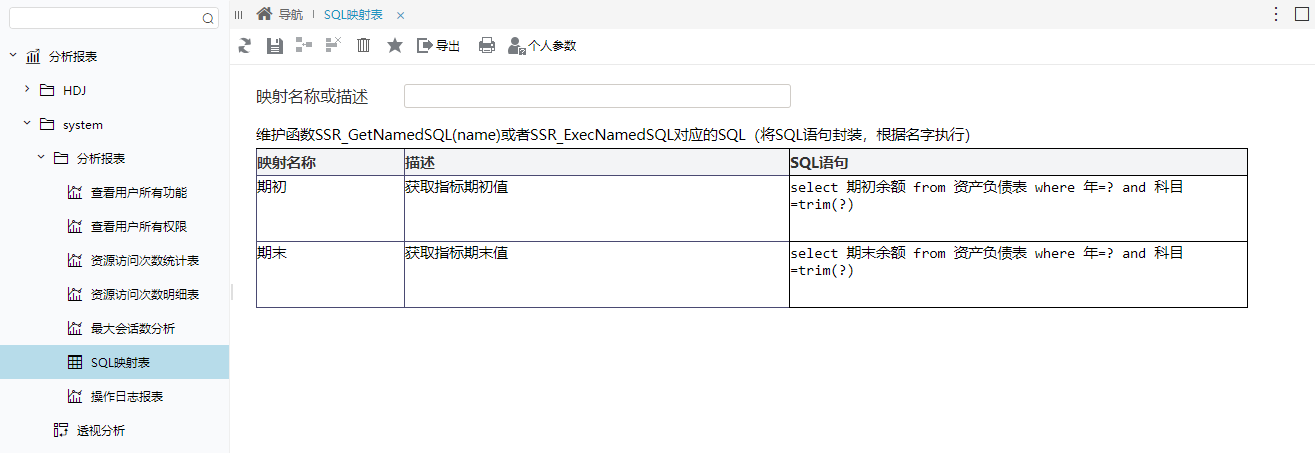Open the 导航 home tab

click(x=280, y=14)
